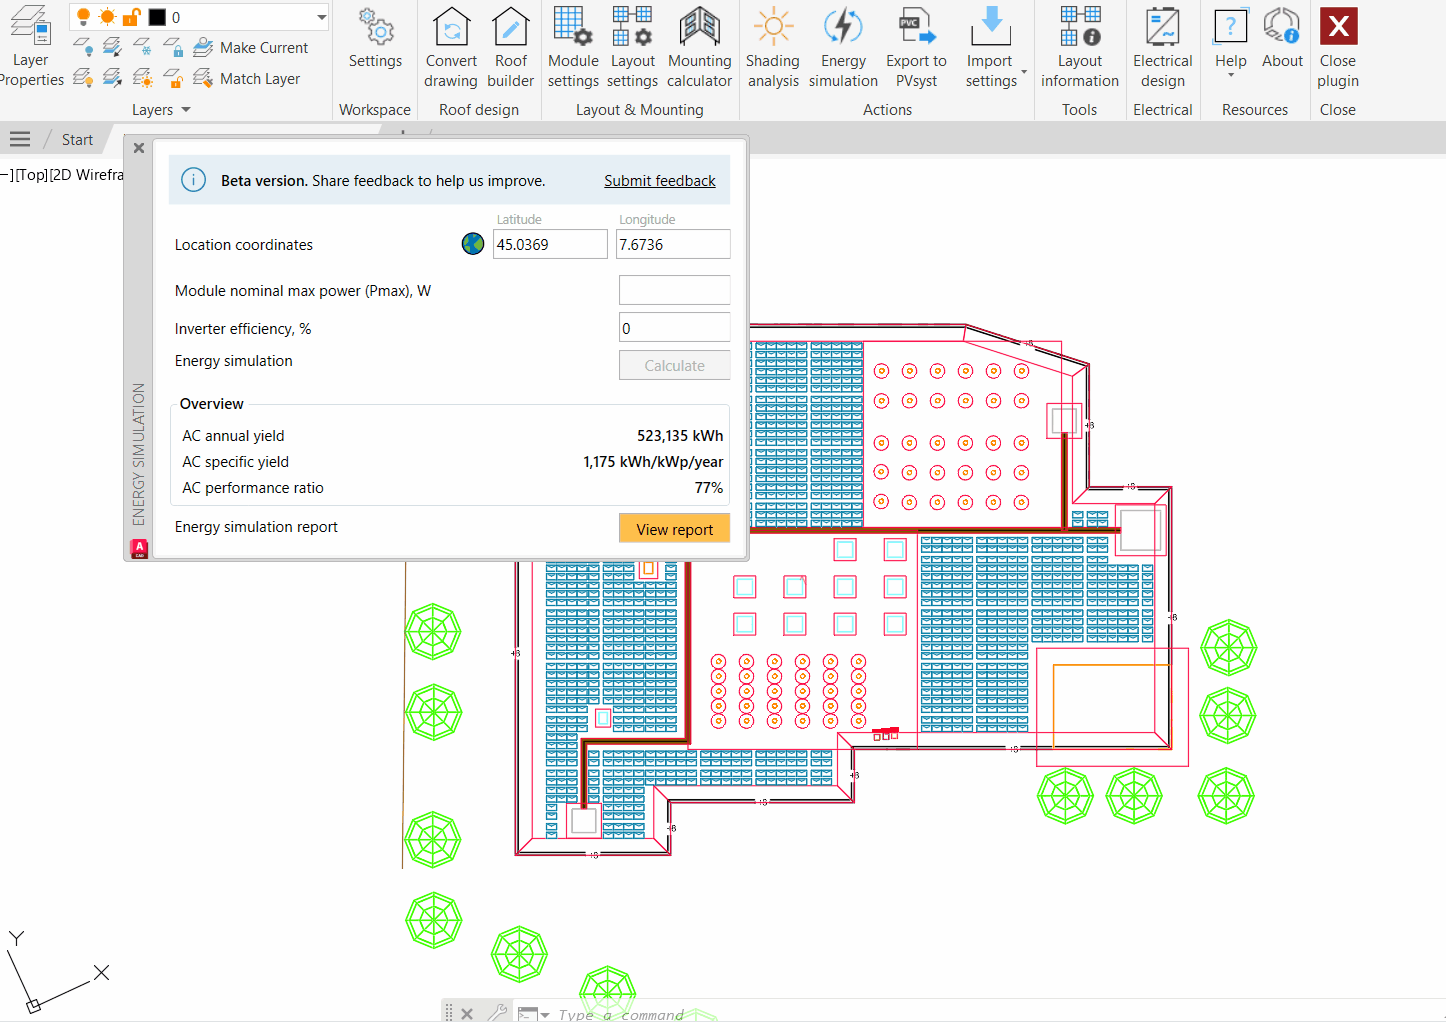Toggle the current layer on/off bulb
This screenshot has height=1022, width=1446.
pyautogui.click(x=84, y=17)
